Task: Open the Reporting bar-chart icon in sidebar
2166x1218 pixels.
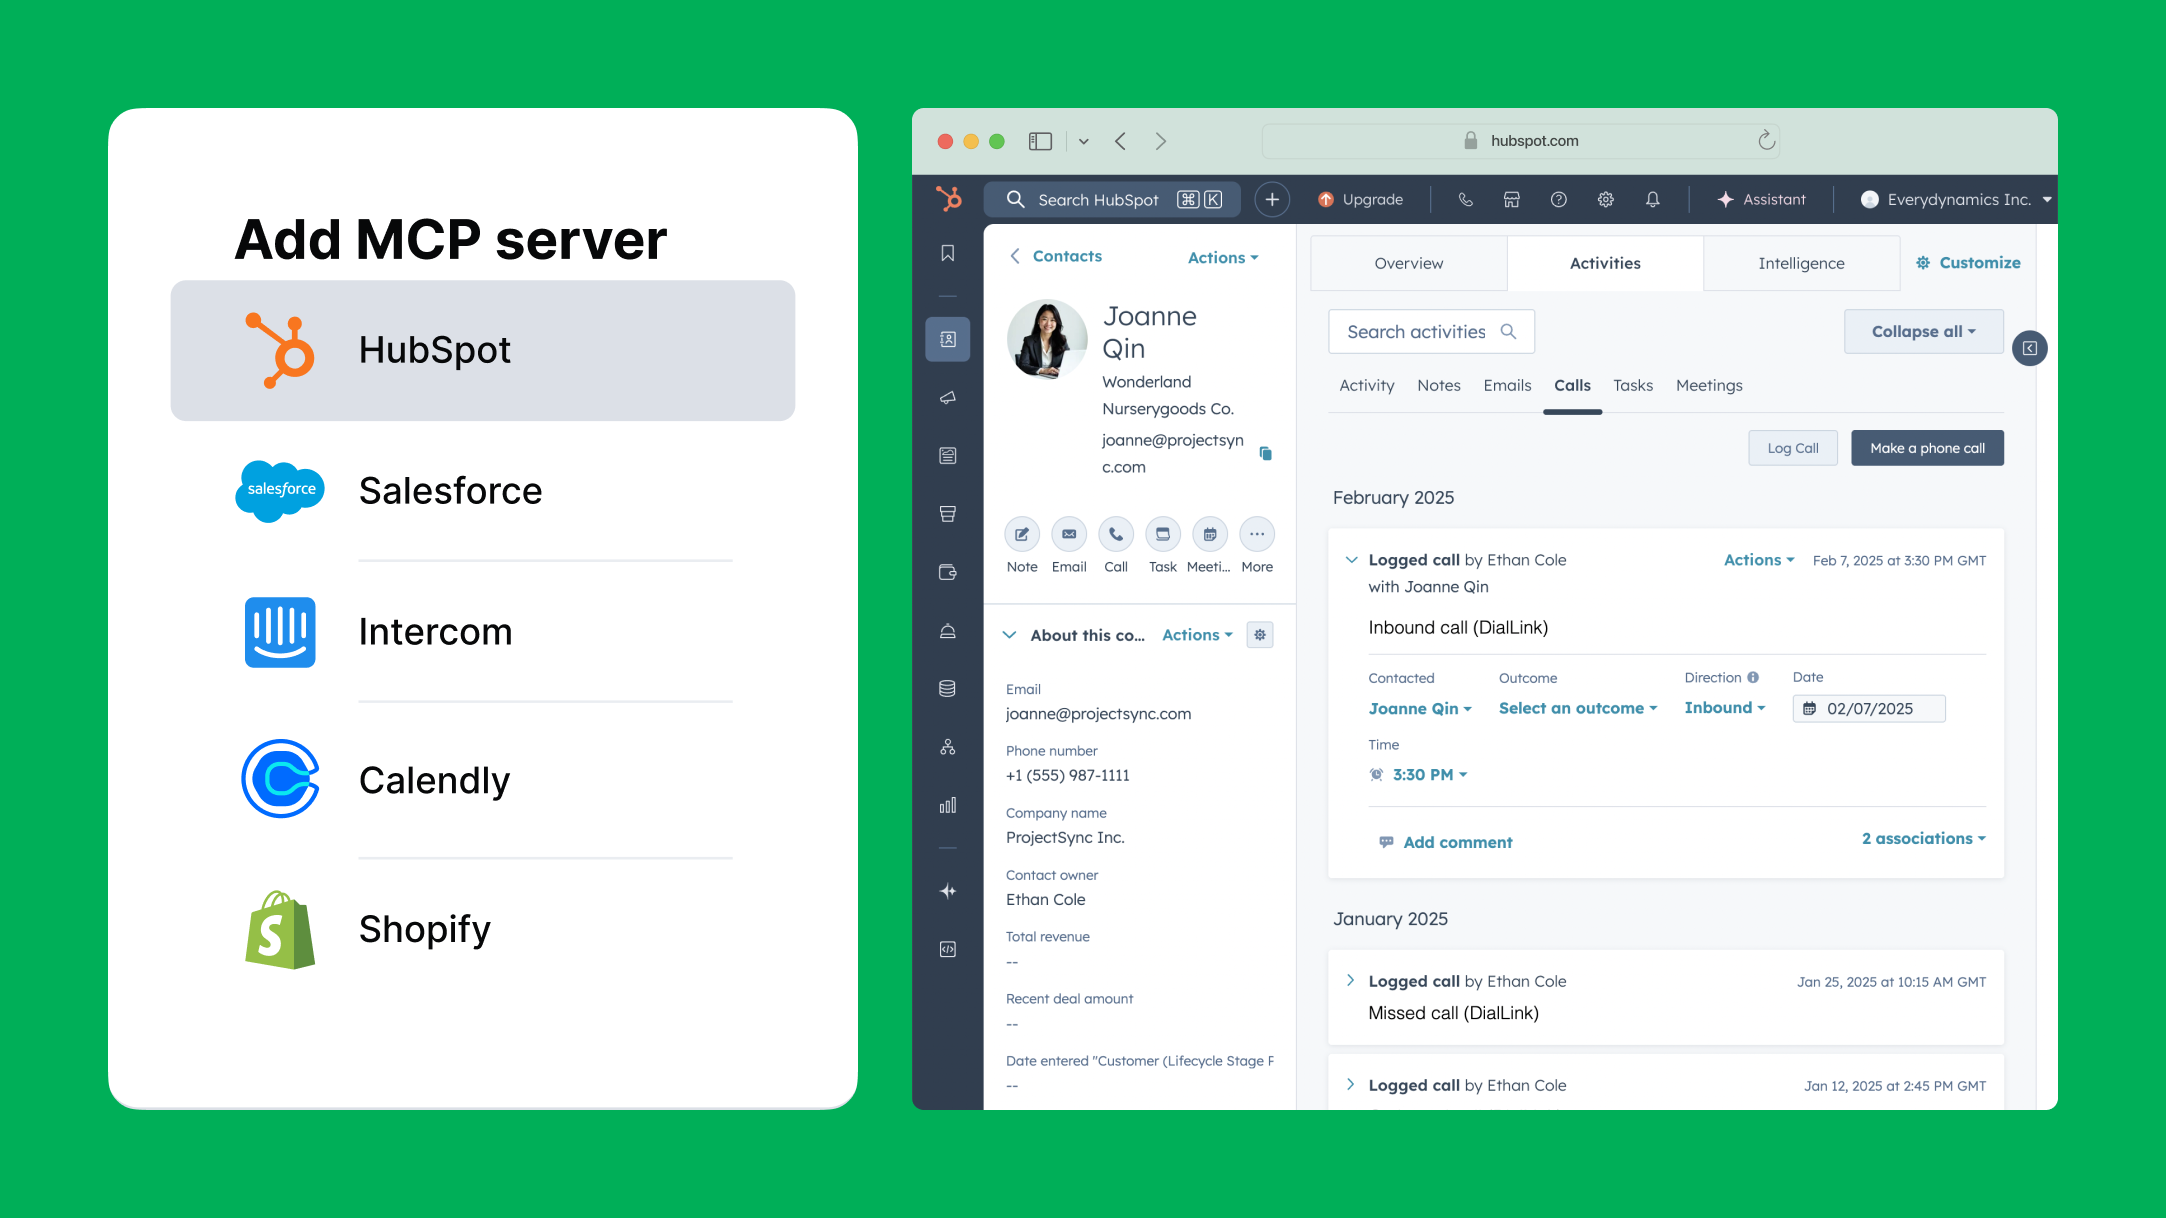Action: click(947, 805)
